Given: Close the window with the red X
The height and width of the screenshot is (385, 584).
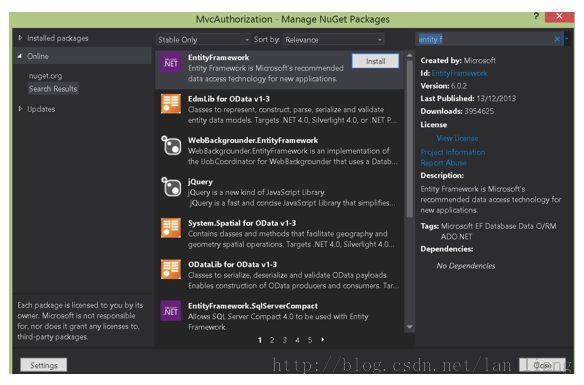Looking at the screenshot, I should coord(559,16).
